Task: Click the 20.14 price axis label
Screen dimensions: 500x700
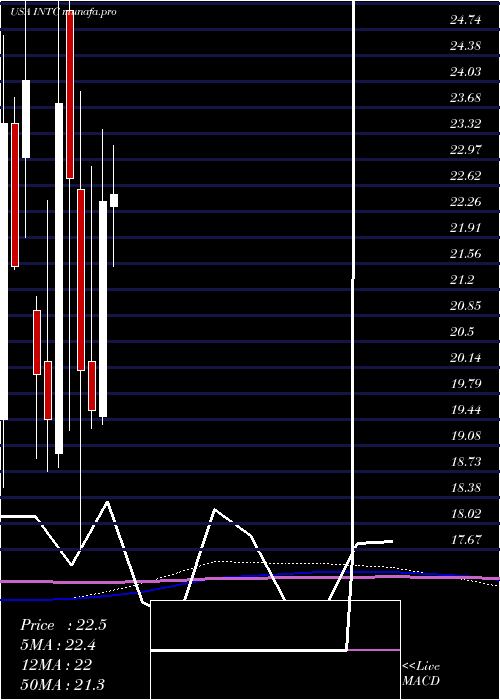Action: tap(466, 358)
